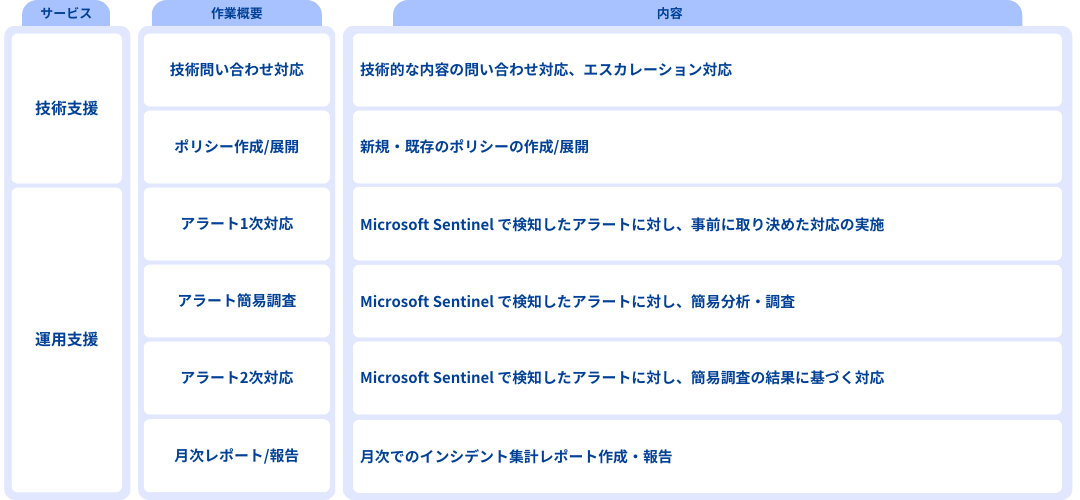1080x500 pixels.
Task: Click the アラート2次対応 cell
Action: coord(237,378)
